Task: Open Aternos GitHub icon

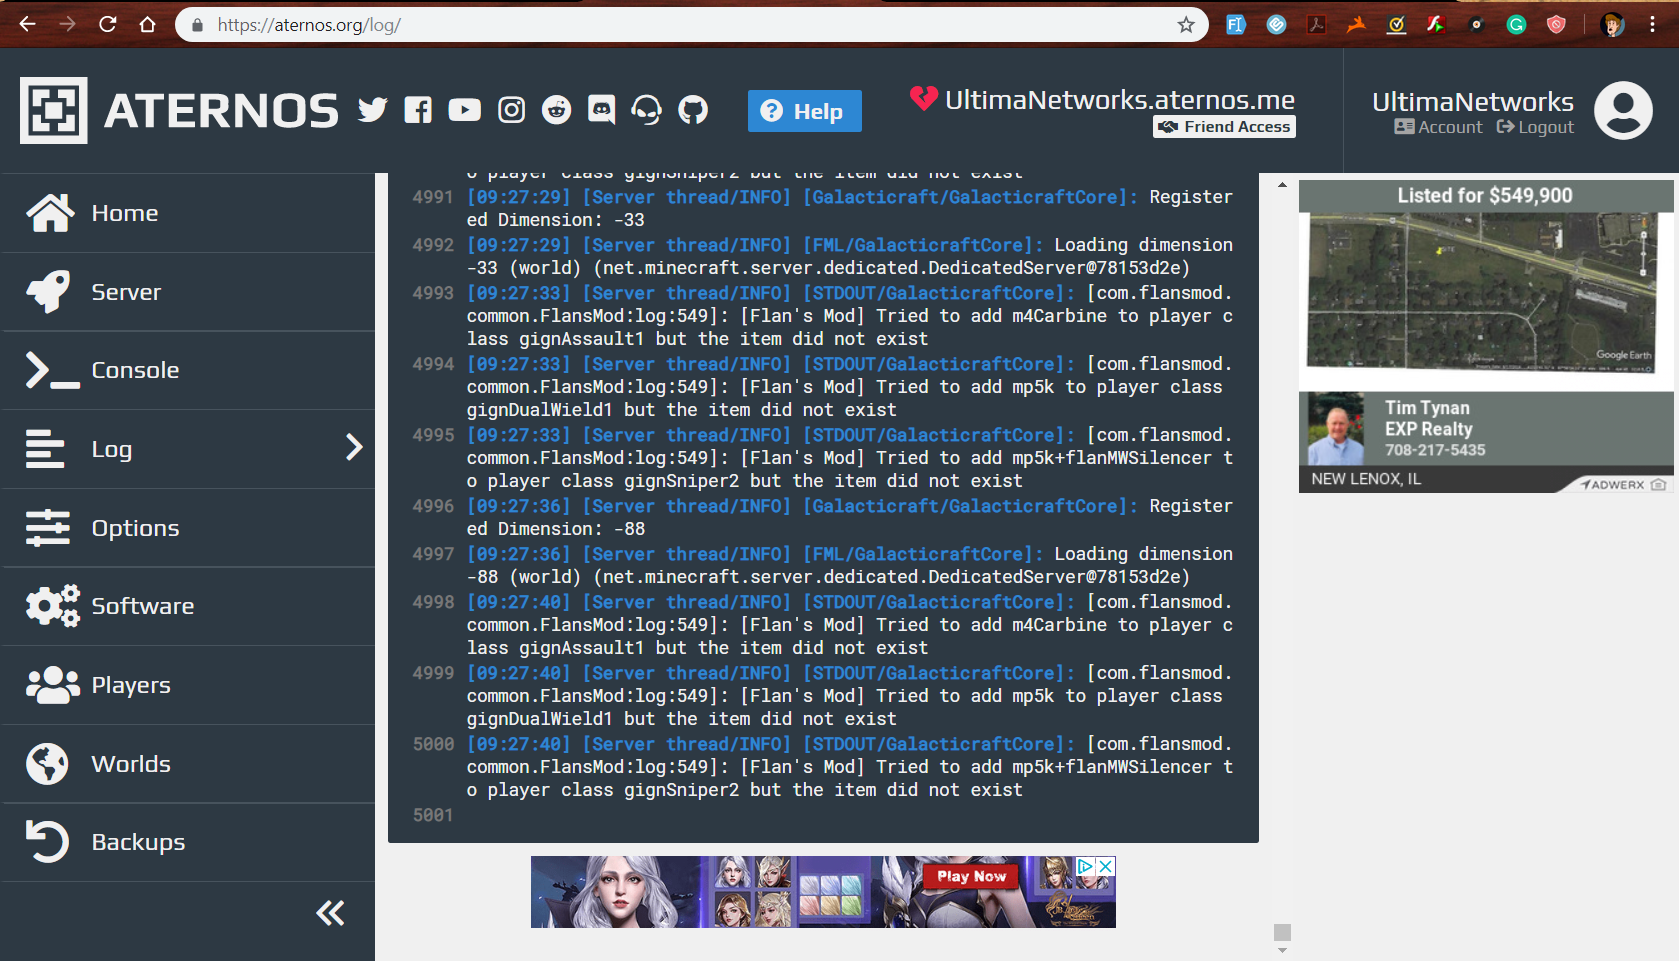Action: (x=693, y=110)
